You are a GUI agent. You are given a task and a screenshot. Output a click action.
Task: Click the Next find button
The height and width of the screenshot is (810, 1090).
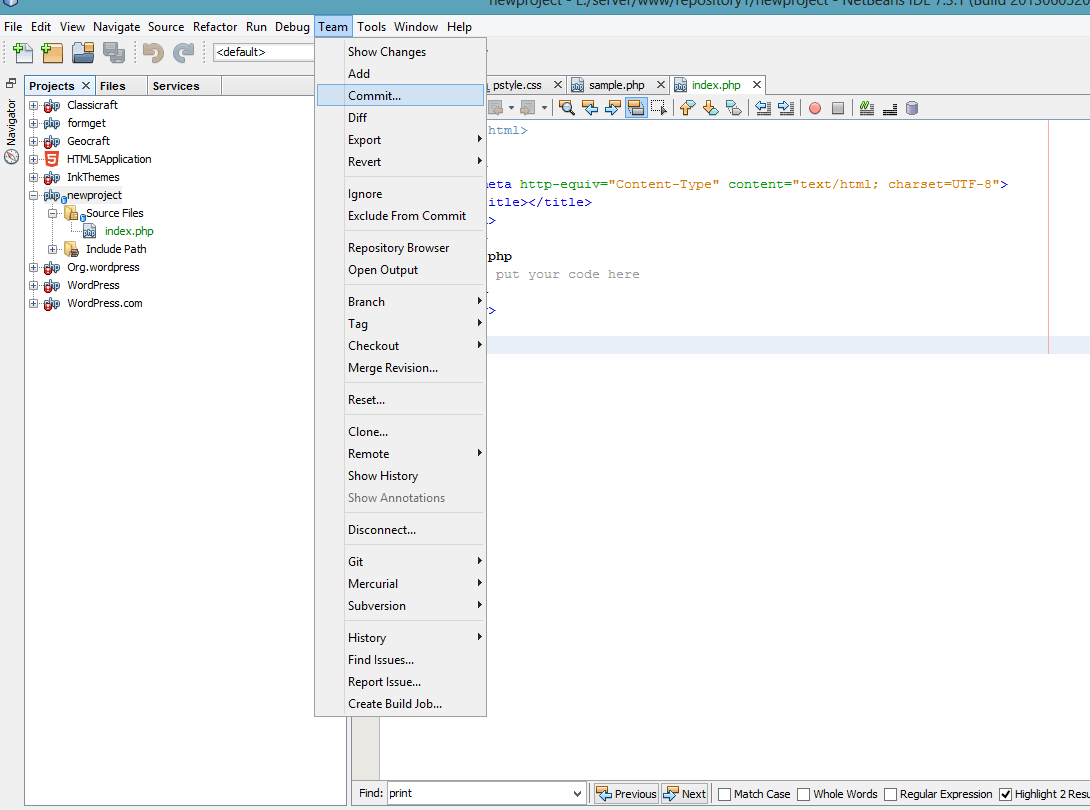tap(685, 793)
